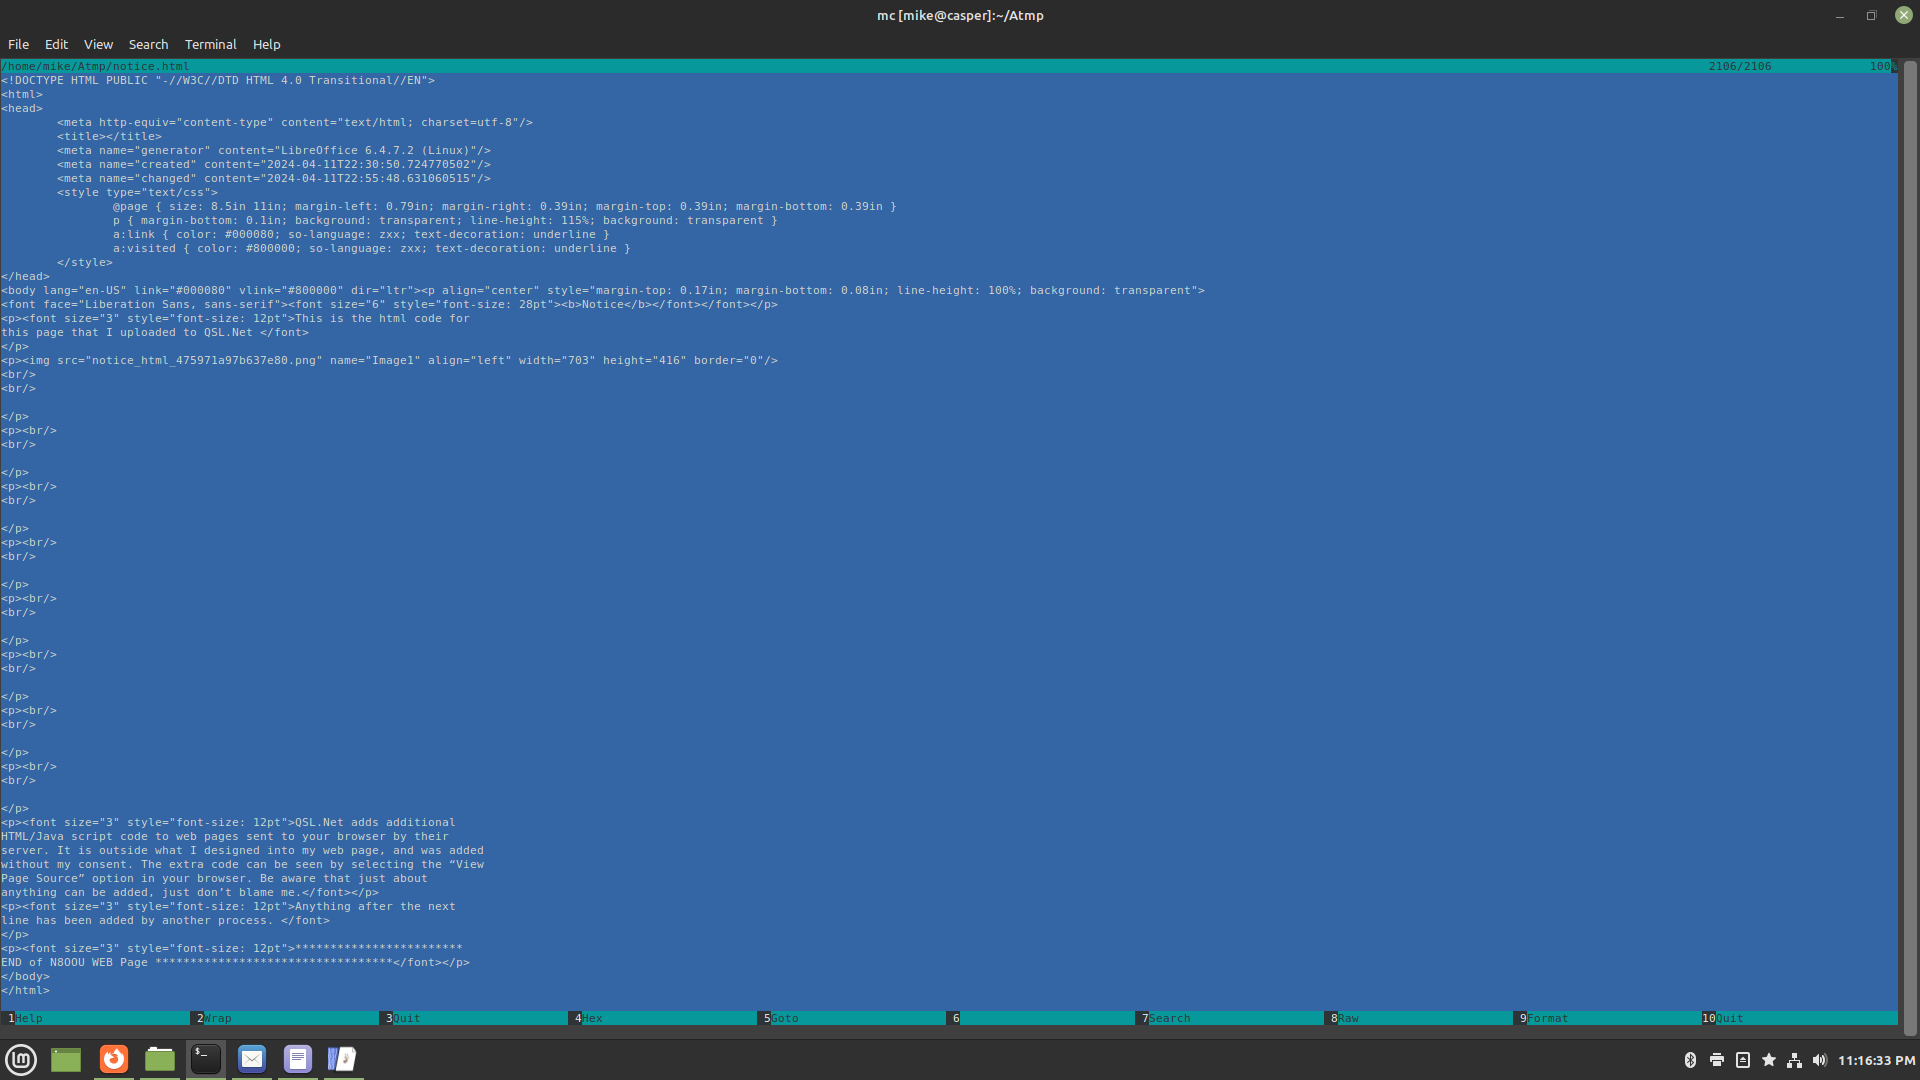Image resolution: width=1920 pixels, height=1080 pixels.
Task: Open the Linux Mint start menu
Action: (21, 1059)
